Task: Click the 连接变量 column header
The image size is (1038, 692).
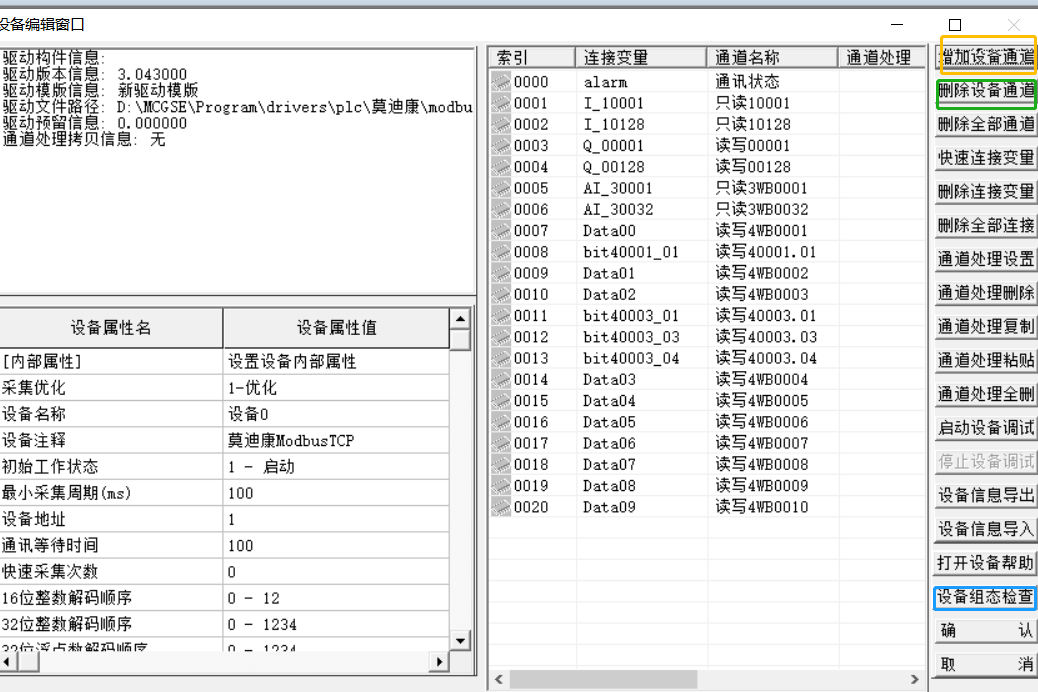Action: tap(641, 58)
